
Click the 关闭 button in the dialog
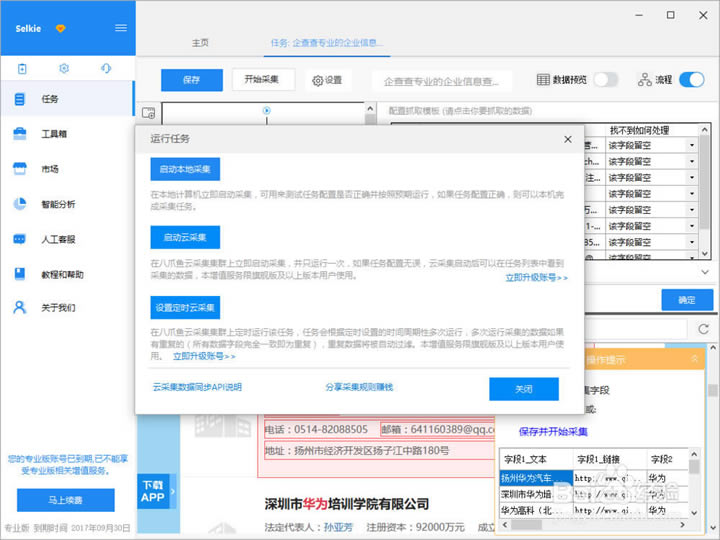(523, 389)
